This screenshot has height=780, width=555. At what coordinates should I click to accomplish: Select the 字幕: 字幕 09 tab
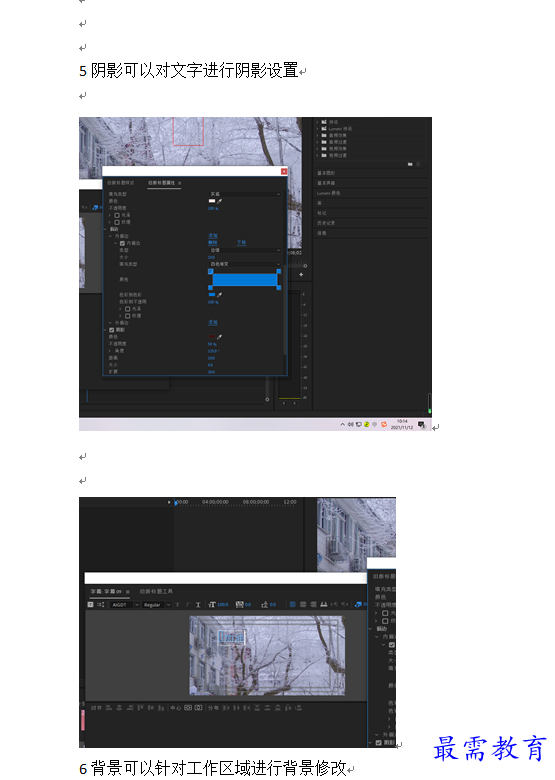coord(106,591)
